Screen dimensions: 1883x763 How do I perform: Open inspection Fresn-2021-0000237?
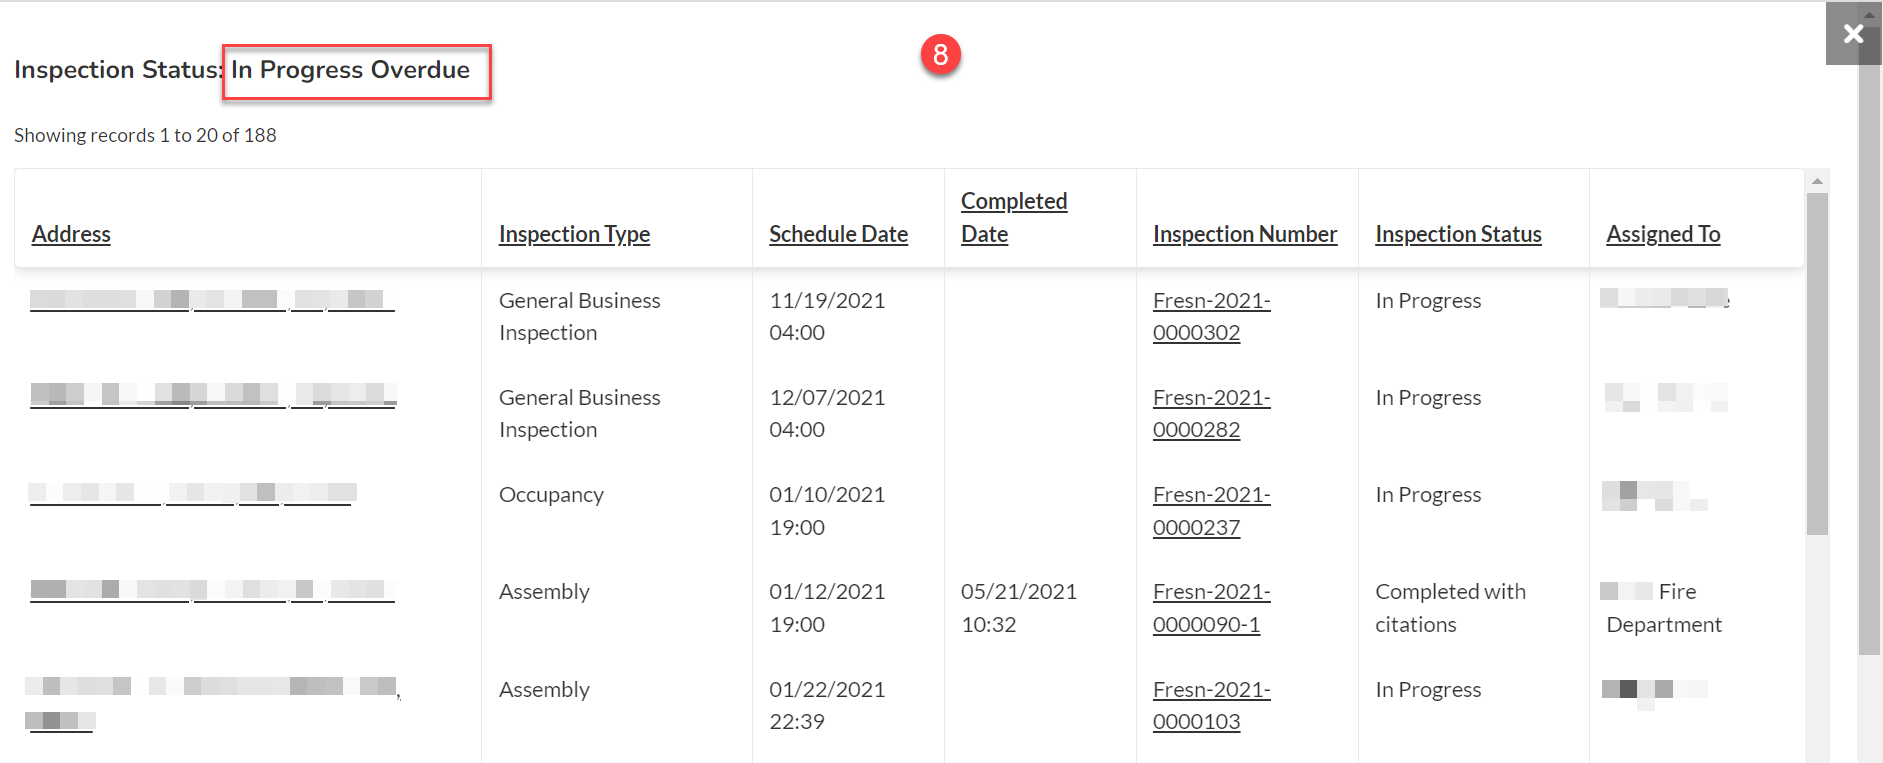(x=1211, y=510)
